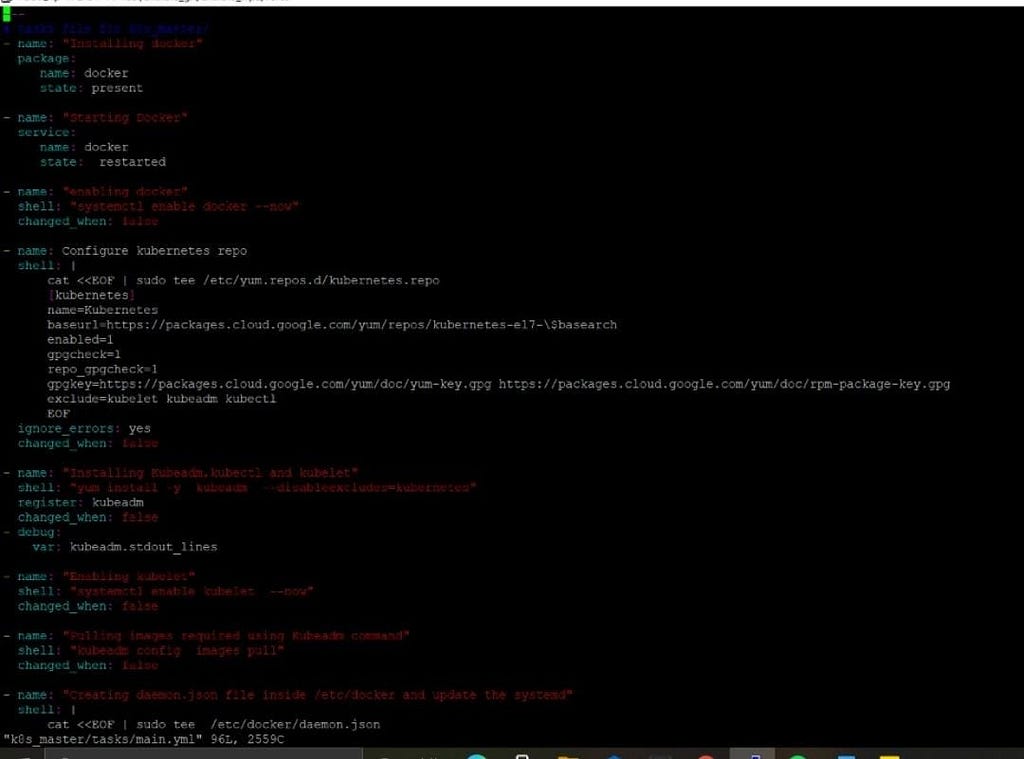Click the 'state: present' line
This screenshot has width=1024, height=759.
(x=91, y=88)
